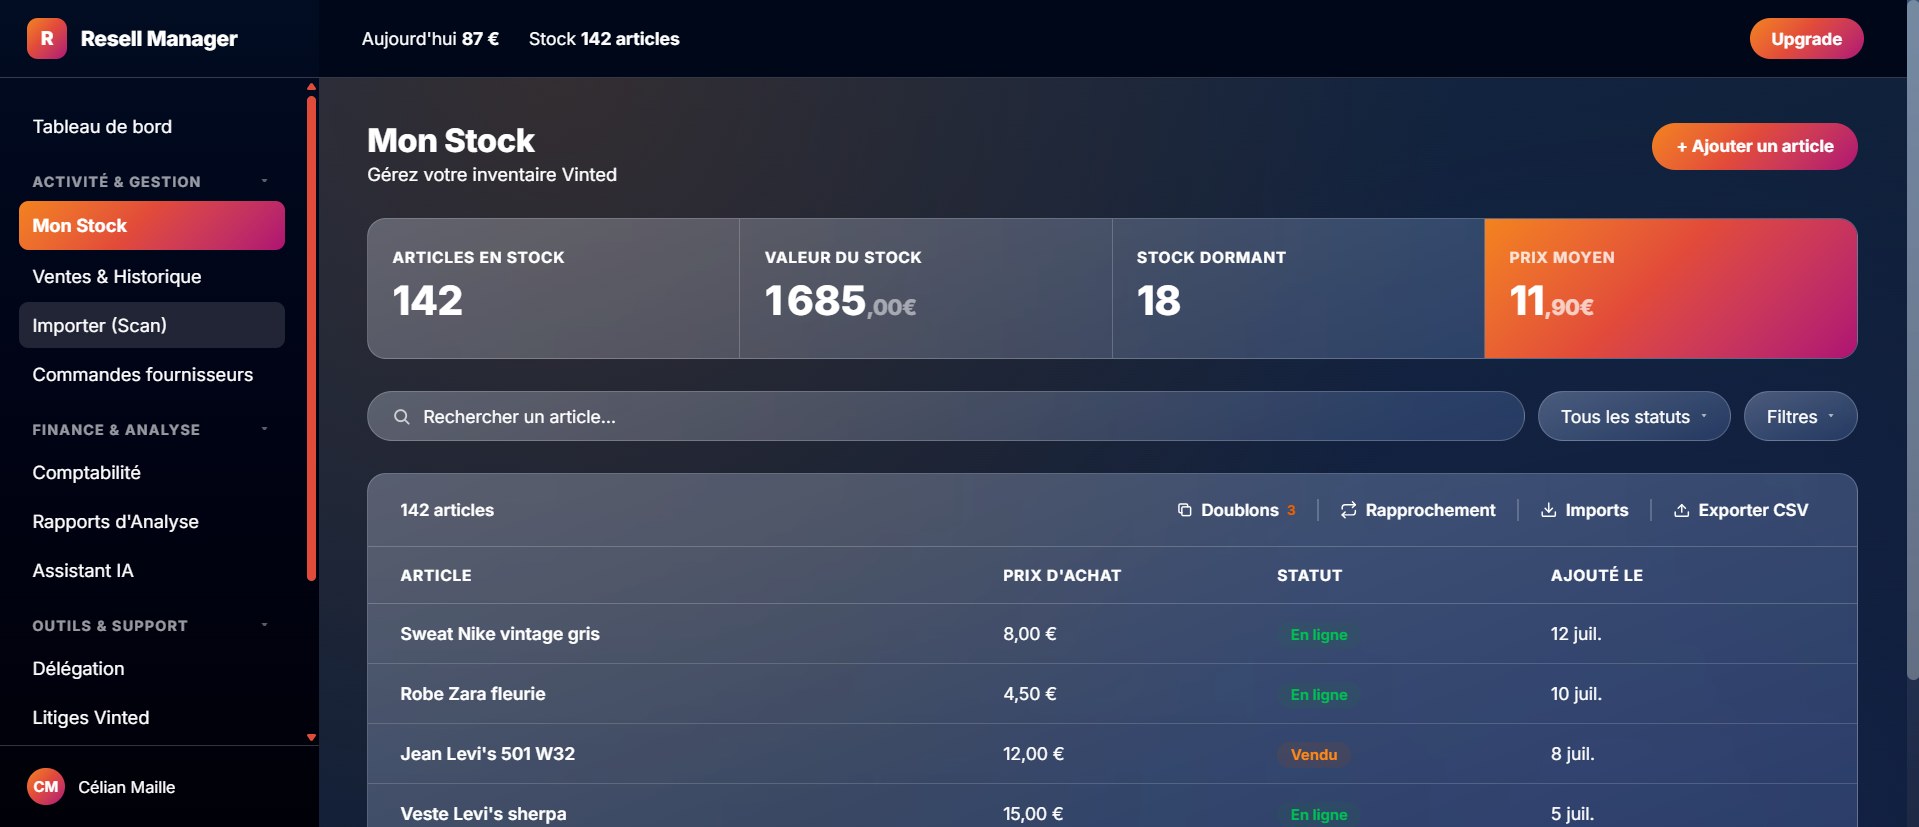Collapse the Finance & Analyse section
This screenshot has height=827, width=1919.
[264, 429]
